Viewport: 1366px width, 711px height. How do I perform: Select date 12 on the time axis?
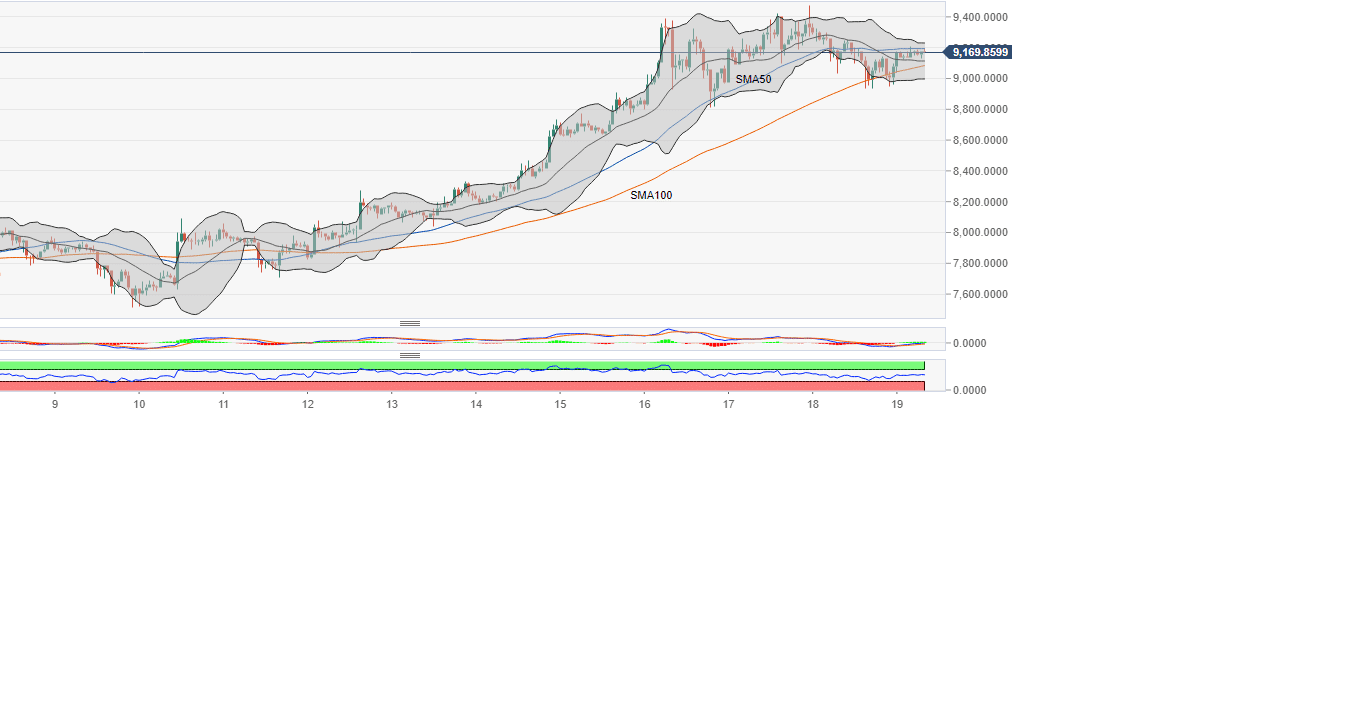coord(308,404)
